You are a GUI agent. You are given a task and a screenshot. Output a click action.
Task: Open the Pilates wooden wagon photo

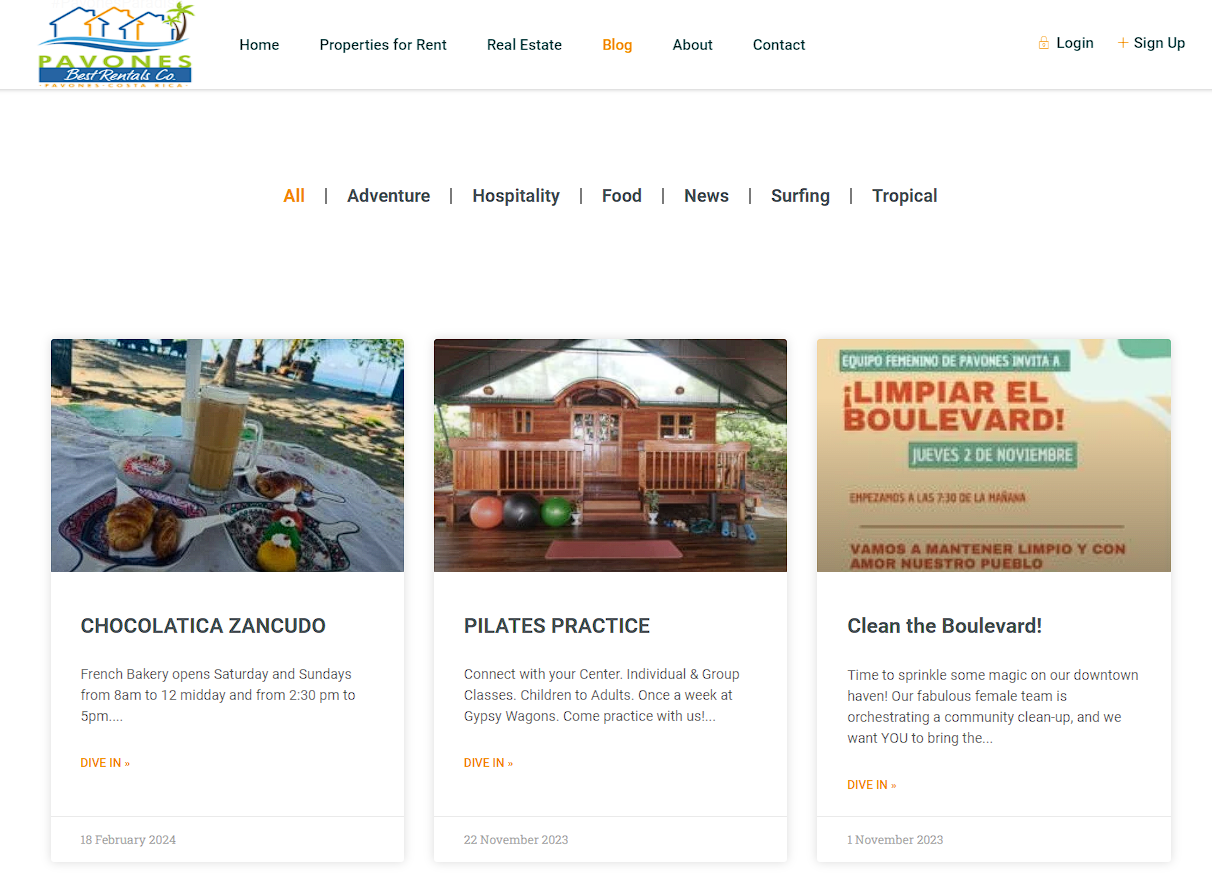tap(610, 455)
